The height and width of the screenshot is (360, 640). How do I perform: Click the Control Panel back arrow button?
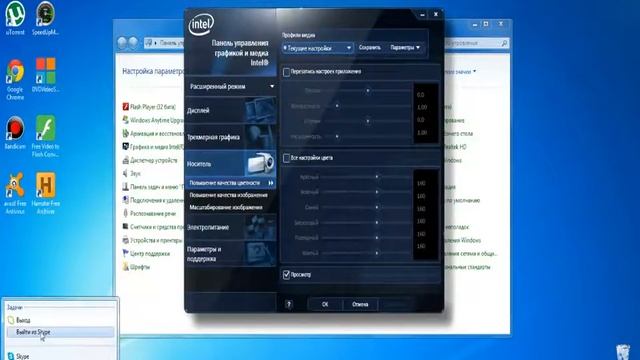coord(122,42)
